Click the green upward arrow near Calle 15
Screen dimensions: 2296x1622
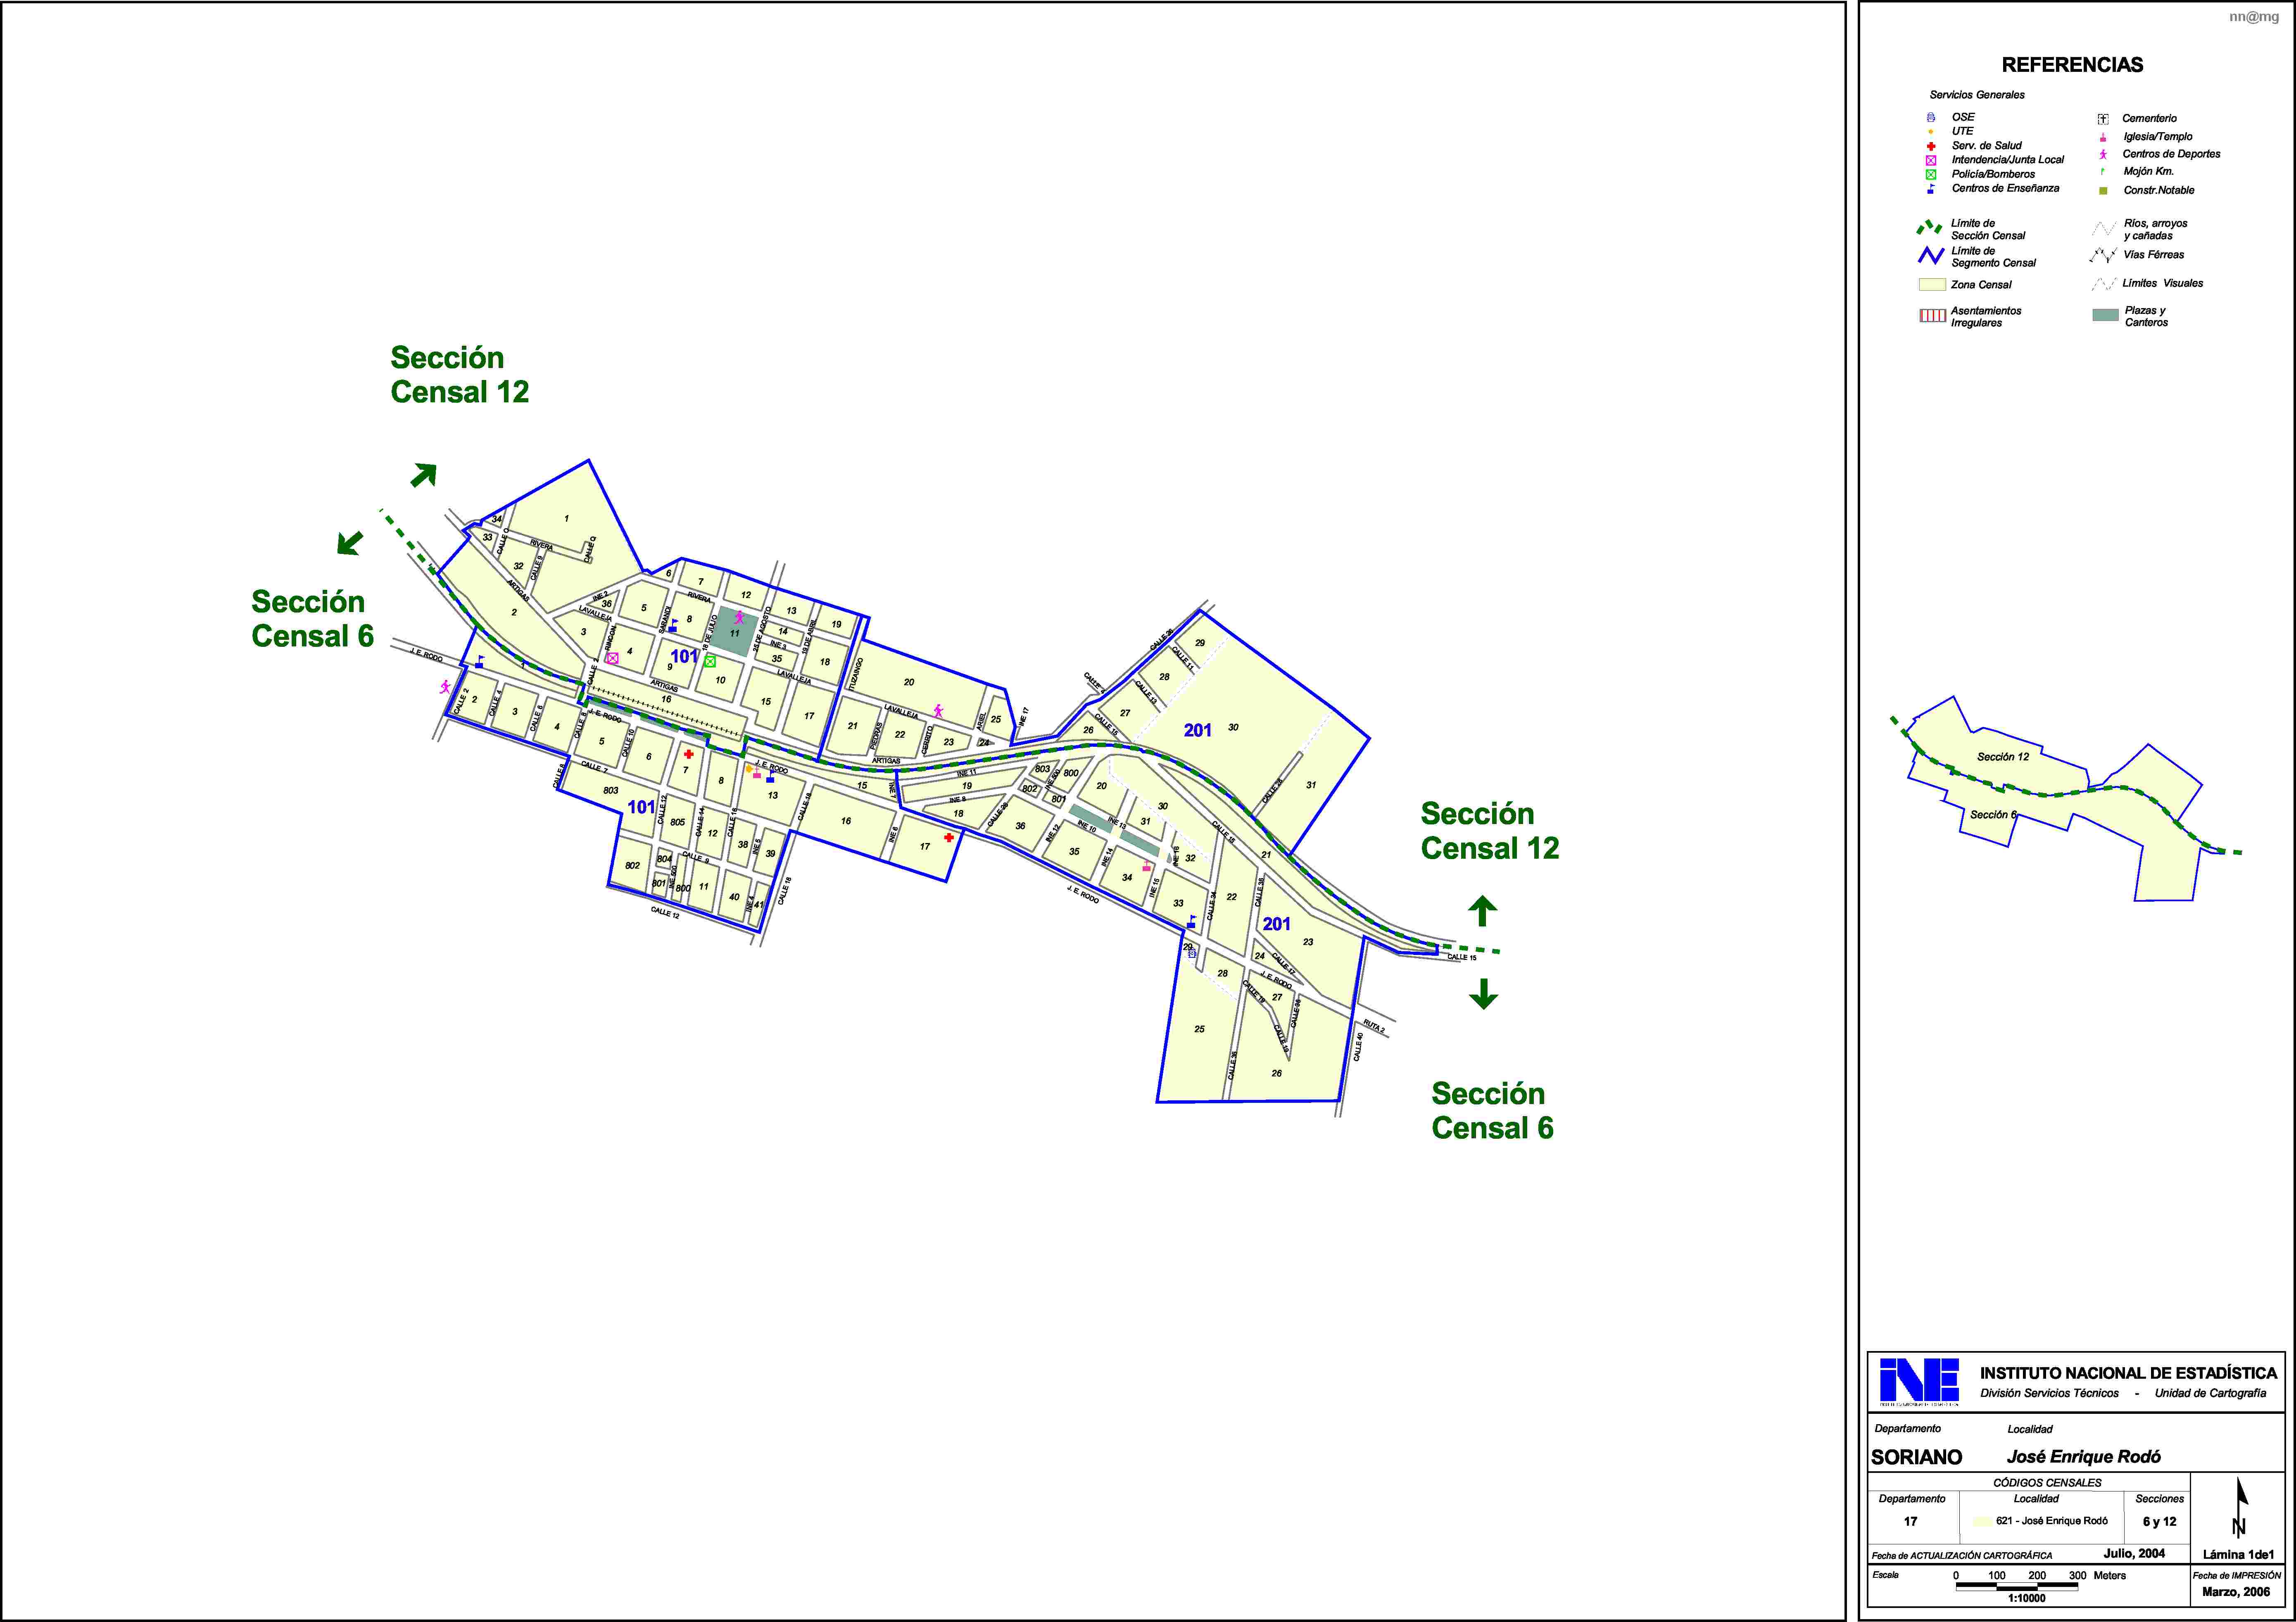click(x=1482, y=911)
